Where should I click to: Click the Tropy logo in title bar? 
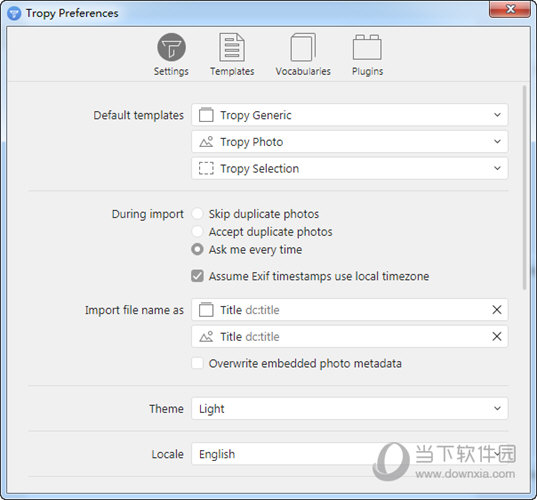(x=14, y=13)
